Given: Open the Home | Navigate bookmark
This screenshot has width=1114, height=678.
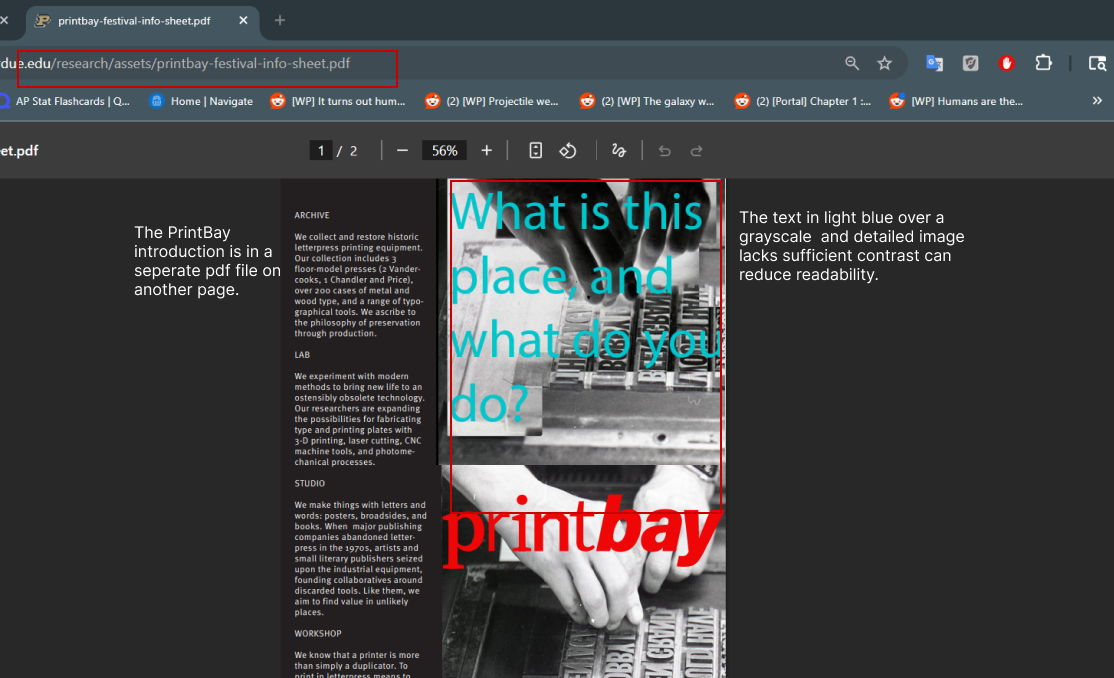Looking at the screenshot, I should [201, 101].
